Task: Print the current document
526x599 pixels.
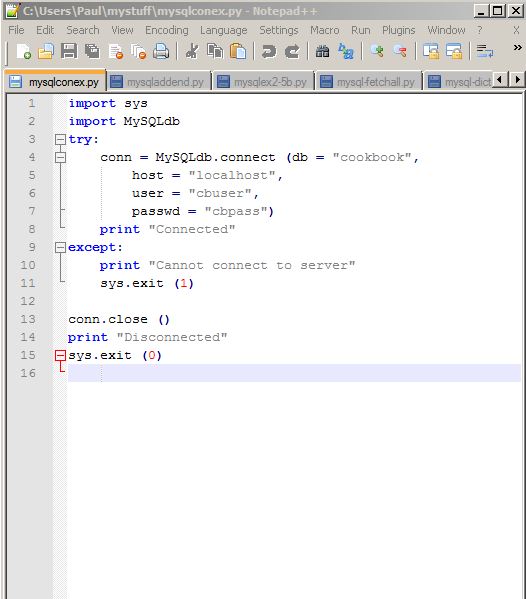Action: pos(161,51)
